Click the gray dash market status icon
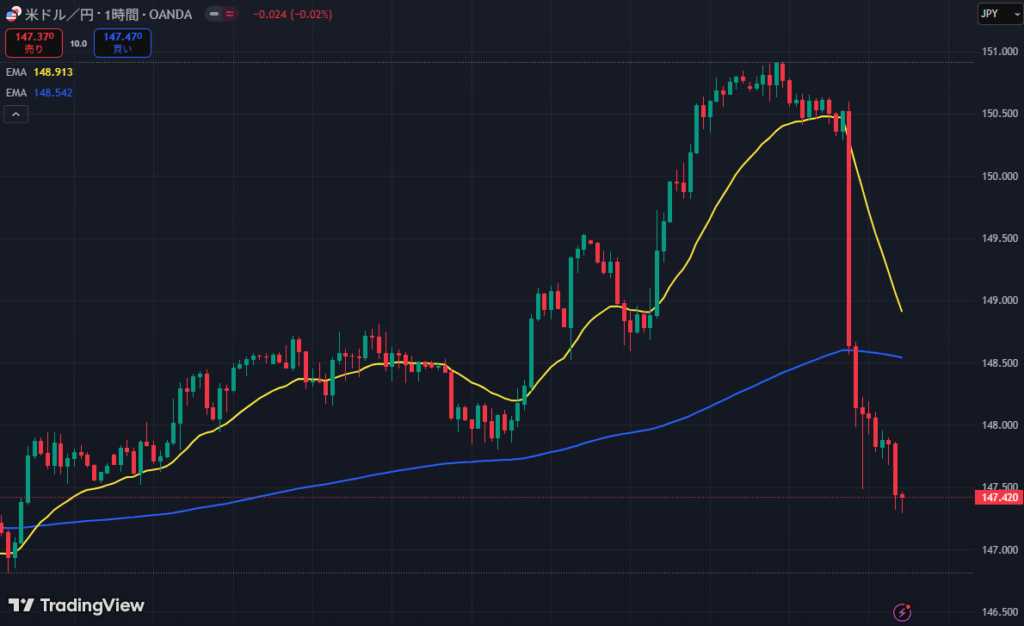 pos(215,15)
